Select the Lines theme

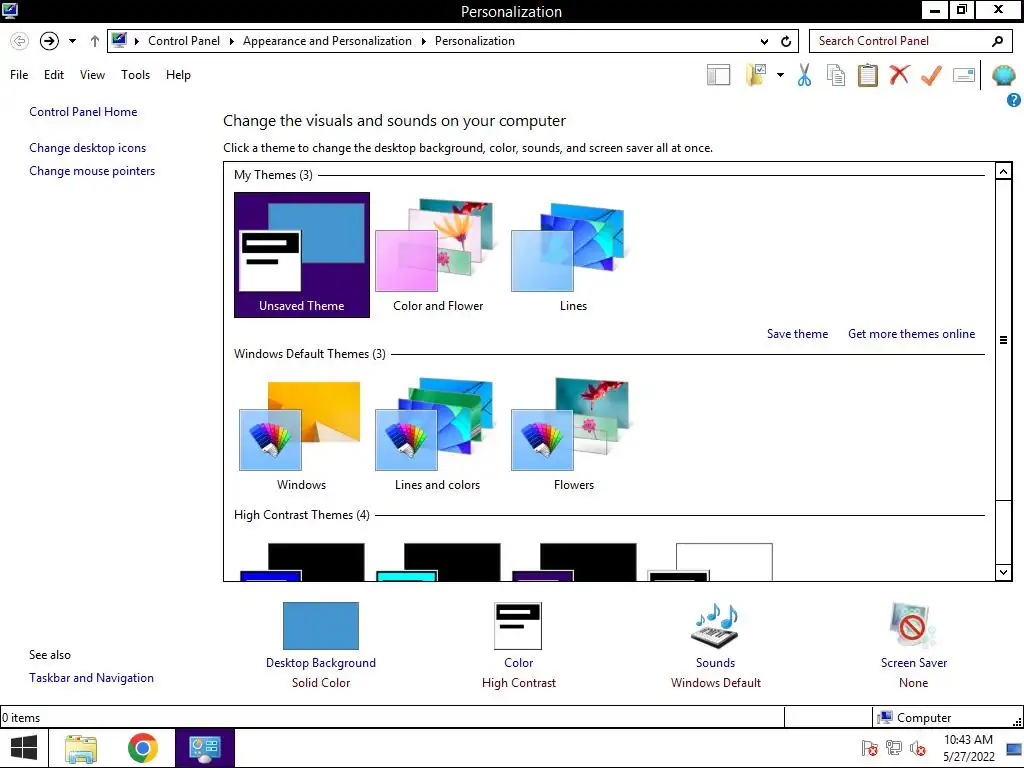573,255
